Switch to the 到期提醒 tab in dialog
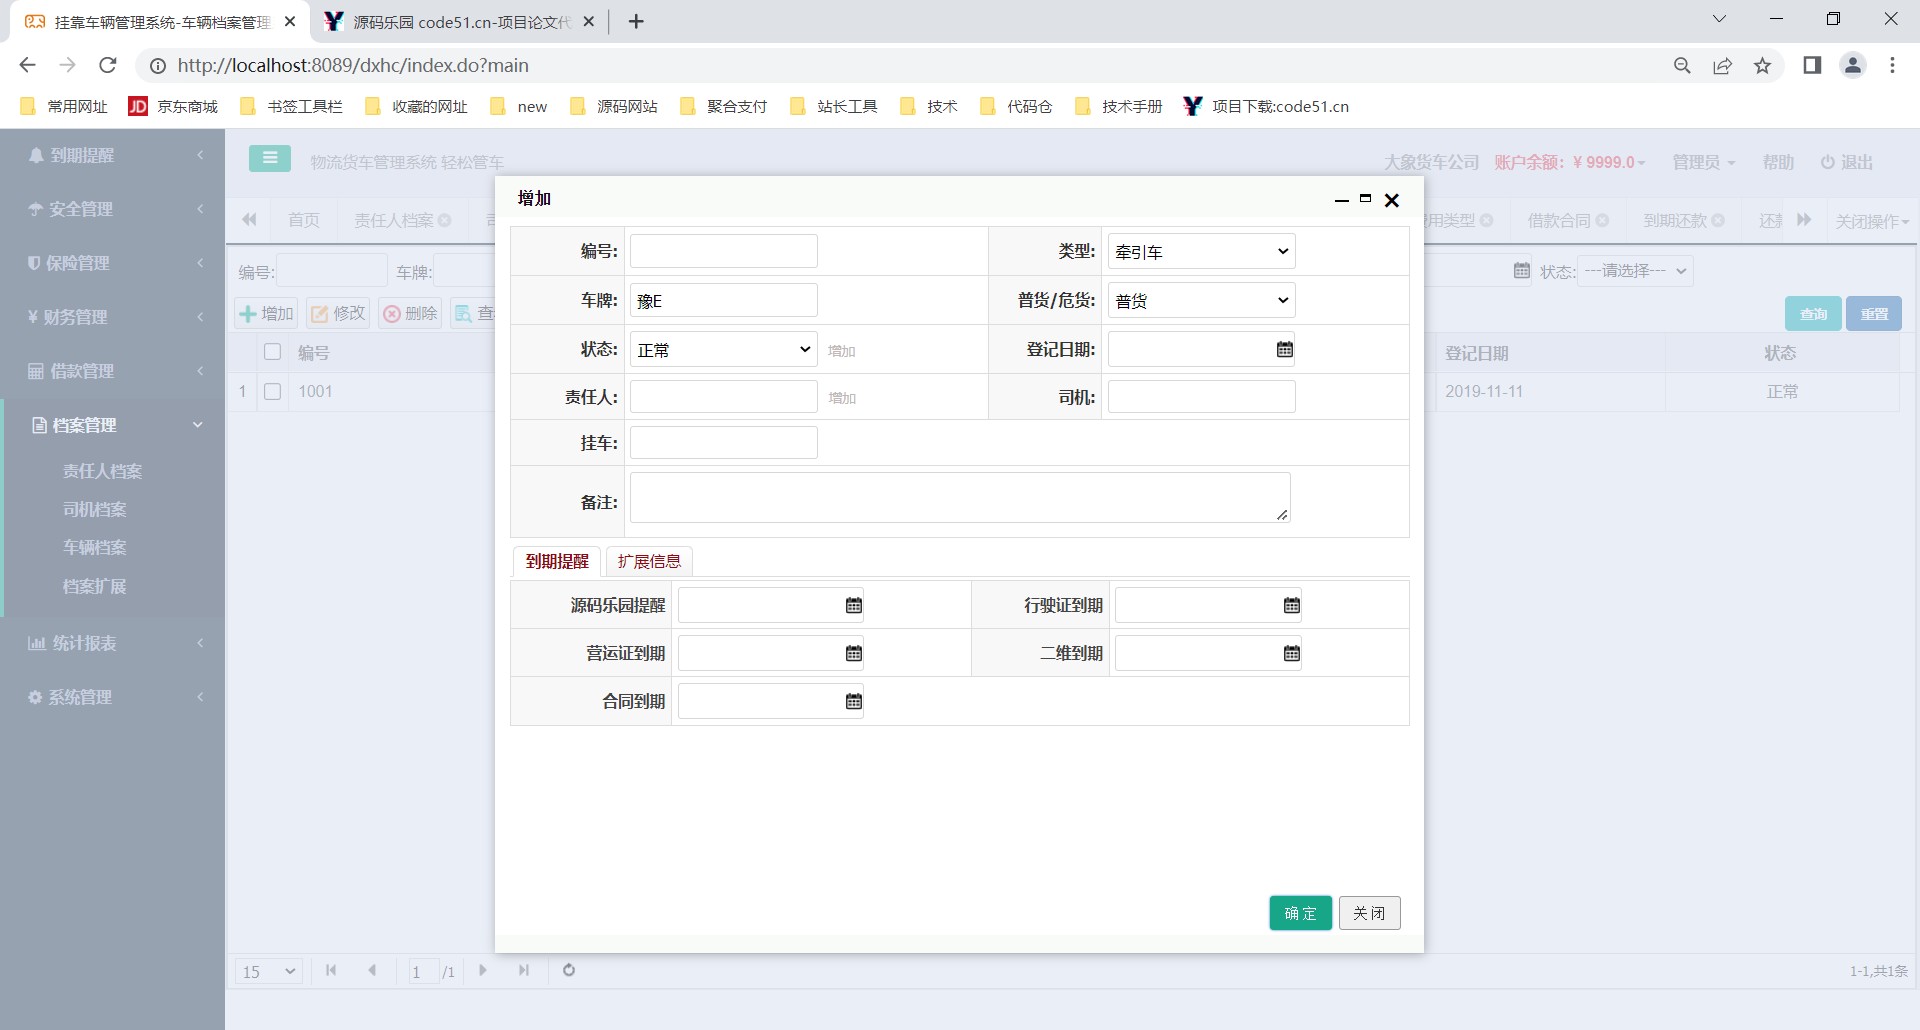The image size is (1920, 1030). 557,561
